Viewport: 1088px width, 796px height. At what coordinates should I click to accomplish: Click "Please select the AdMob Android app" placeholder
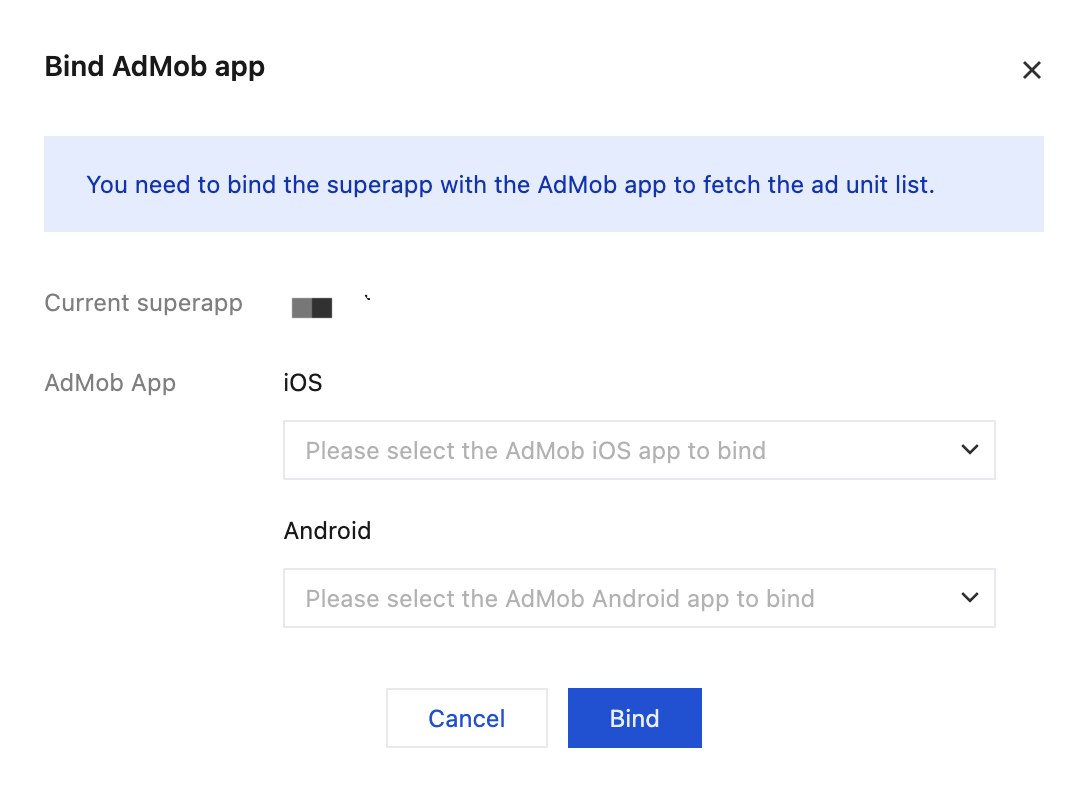pyautogui.click(x=560, y=599)
